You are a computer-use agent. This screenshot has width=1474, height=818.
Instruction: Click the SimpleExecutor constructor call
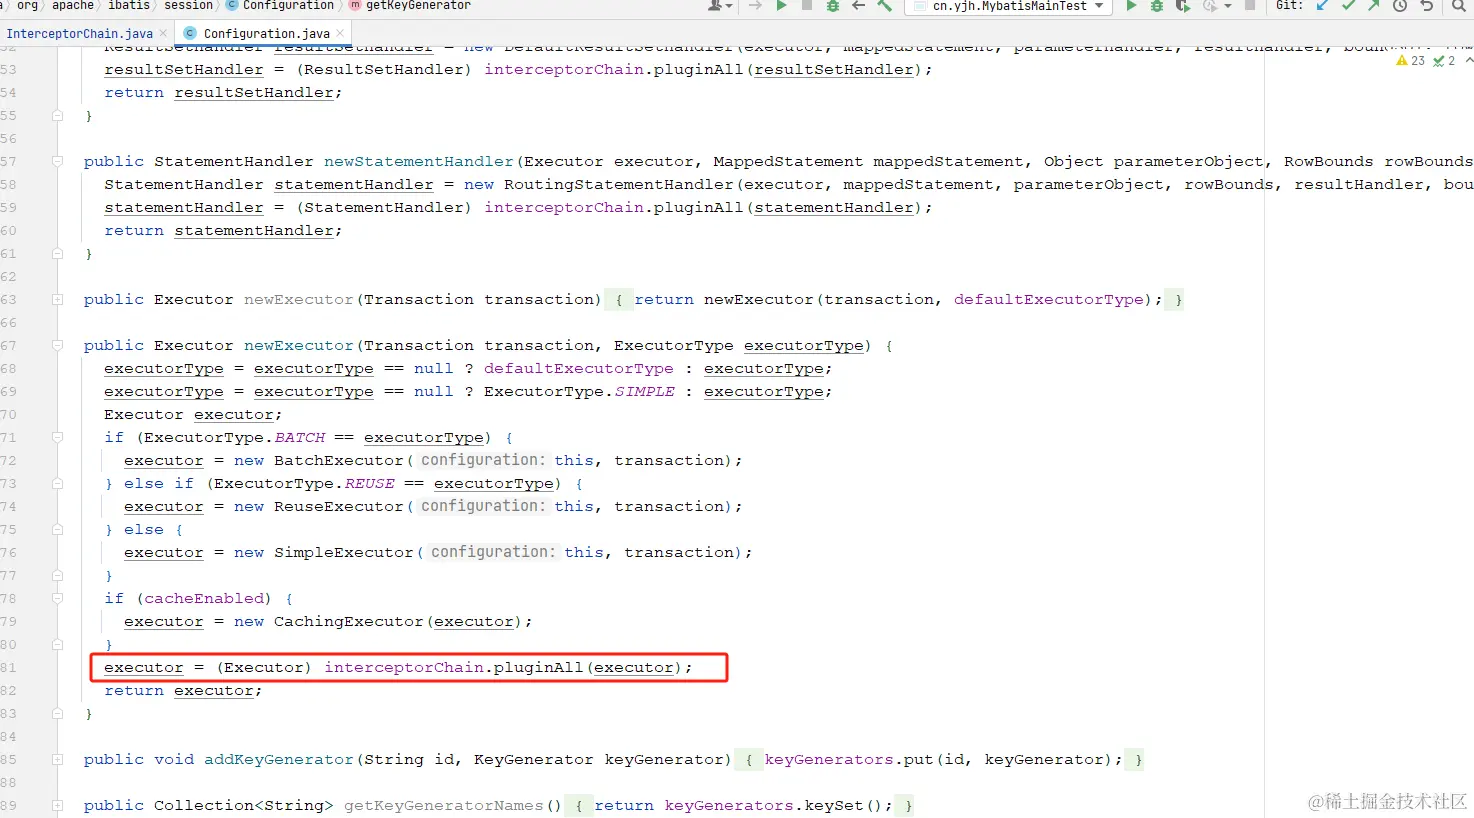[343, 552]
